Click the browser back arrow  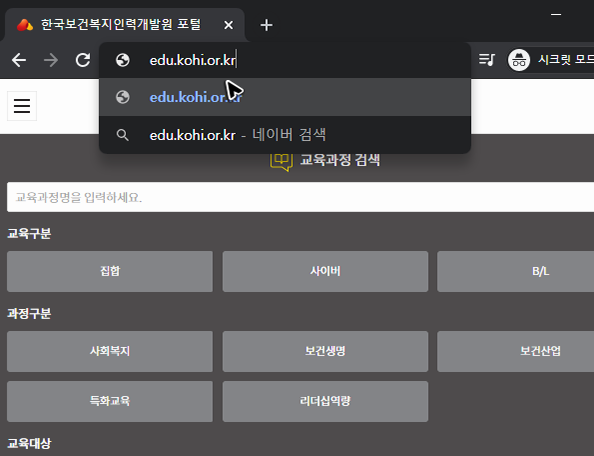tap(19, 60)
